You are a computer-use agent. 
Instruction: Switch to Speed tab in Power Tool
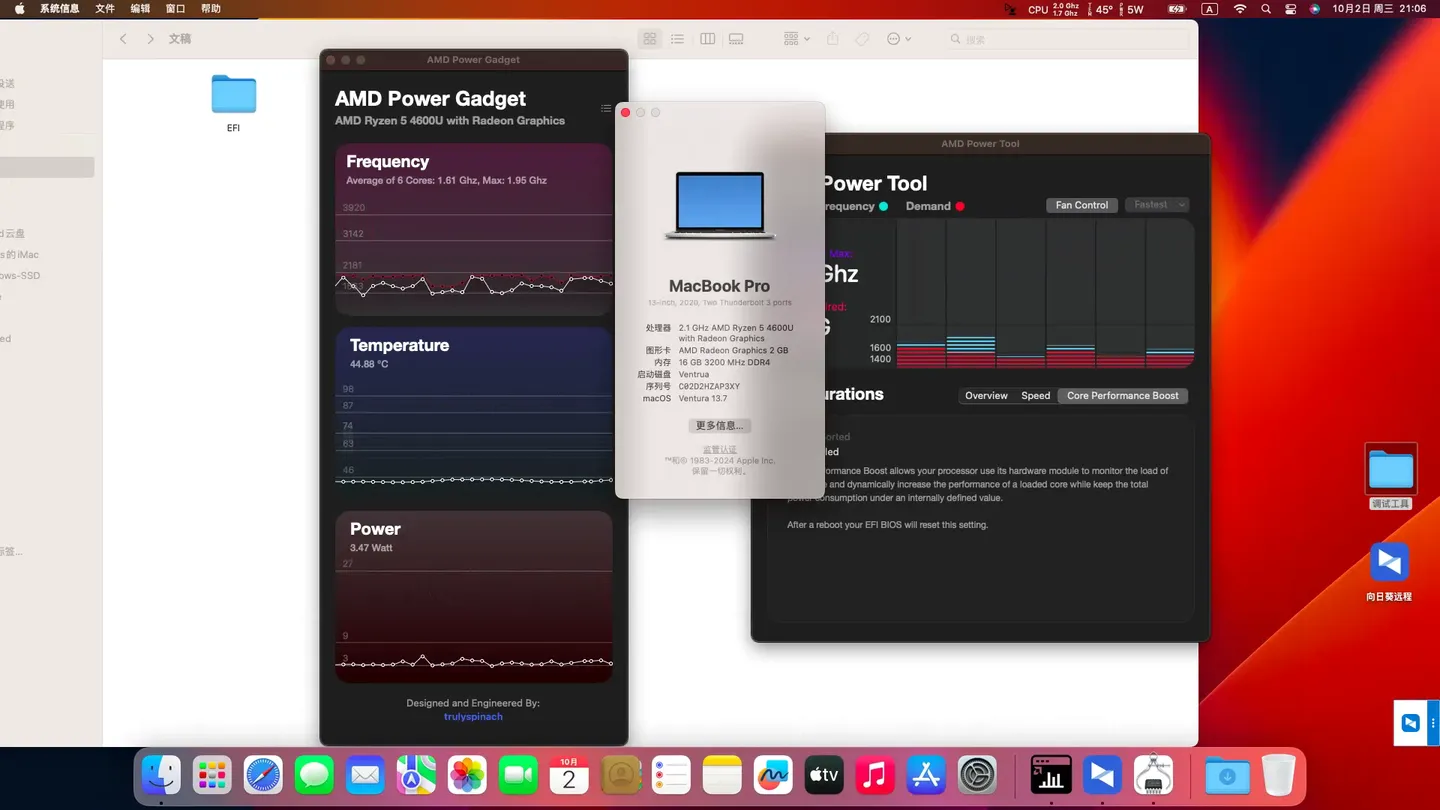[x=1036, y=396]
